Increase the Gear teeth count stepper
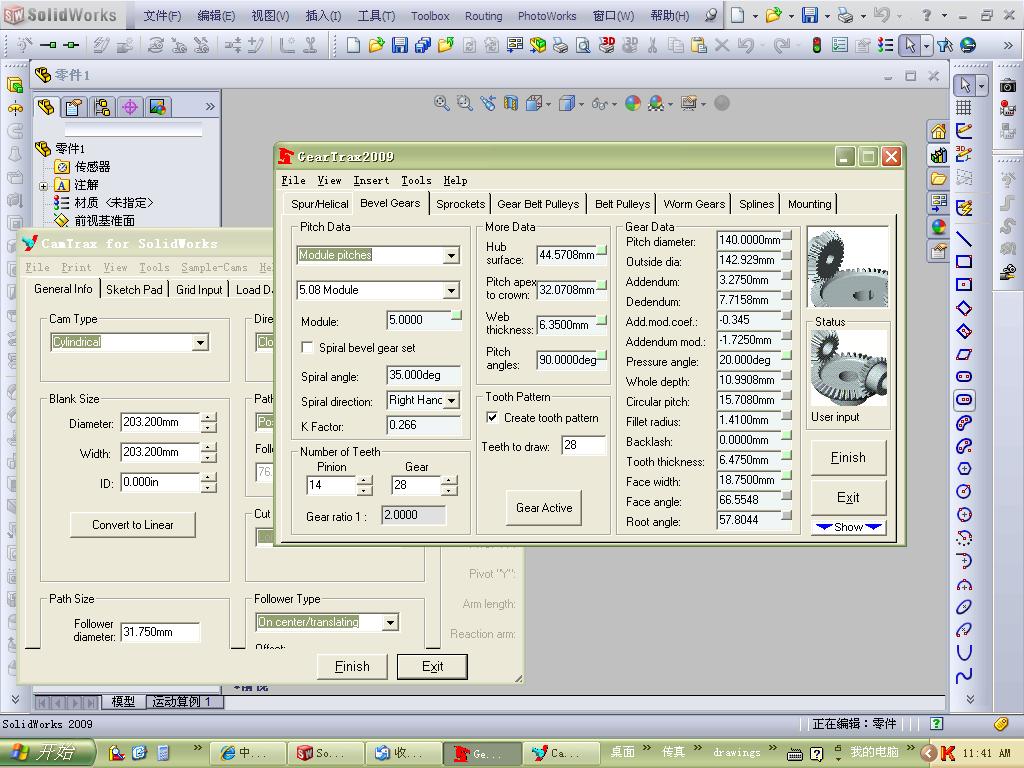Screen dimensions: 1024x768 click(x=449, y=480)
